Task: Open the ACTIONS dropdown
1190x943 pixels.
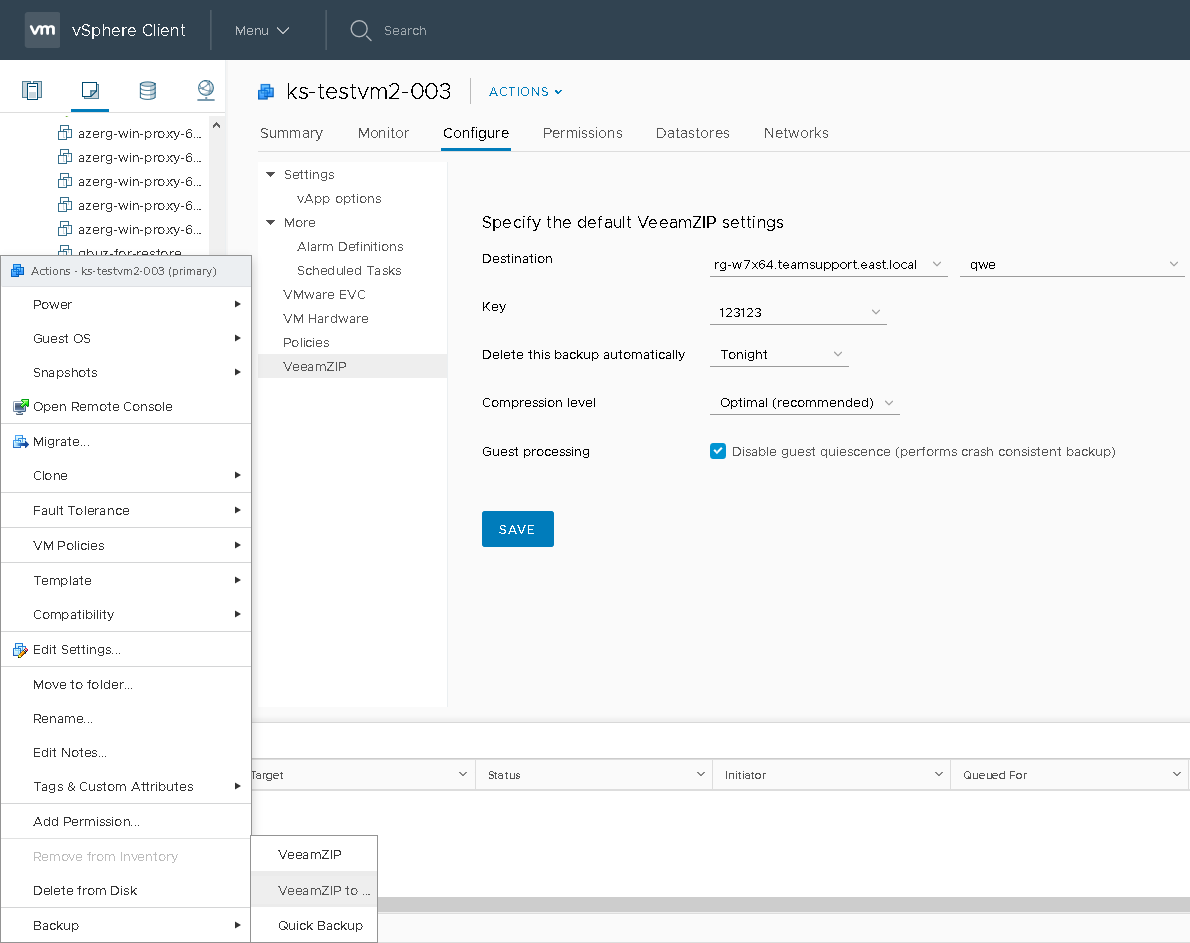Action: (x=525, y=92)
